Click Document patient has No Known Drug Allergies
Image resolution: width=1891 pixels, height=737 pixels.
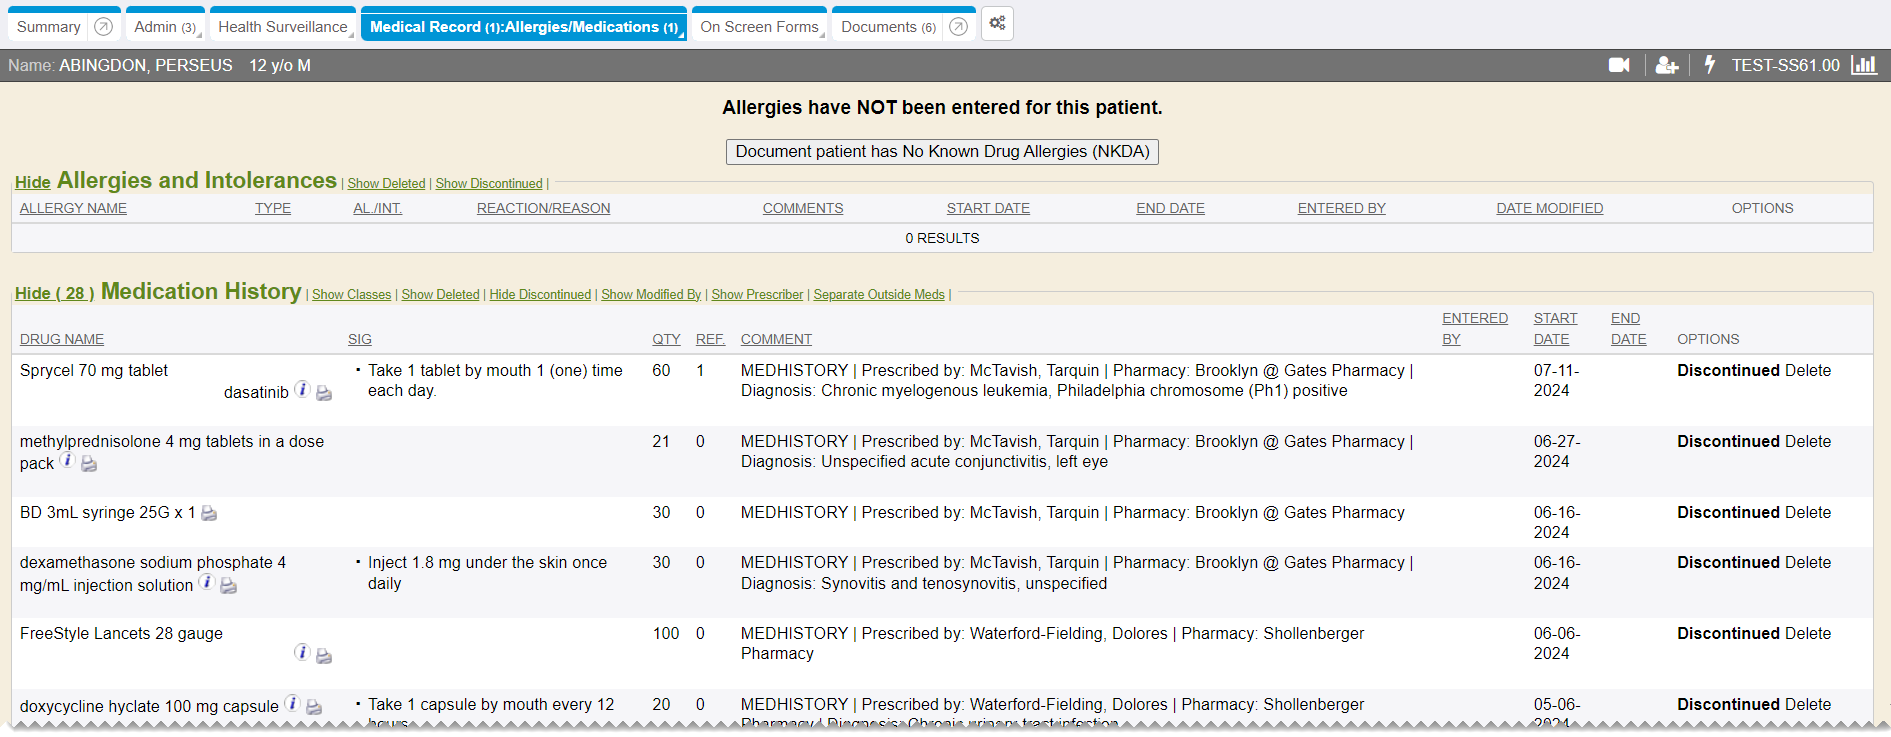pos(942,152)
